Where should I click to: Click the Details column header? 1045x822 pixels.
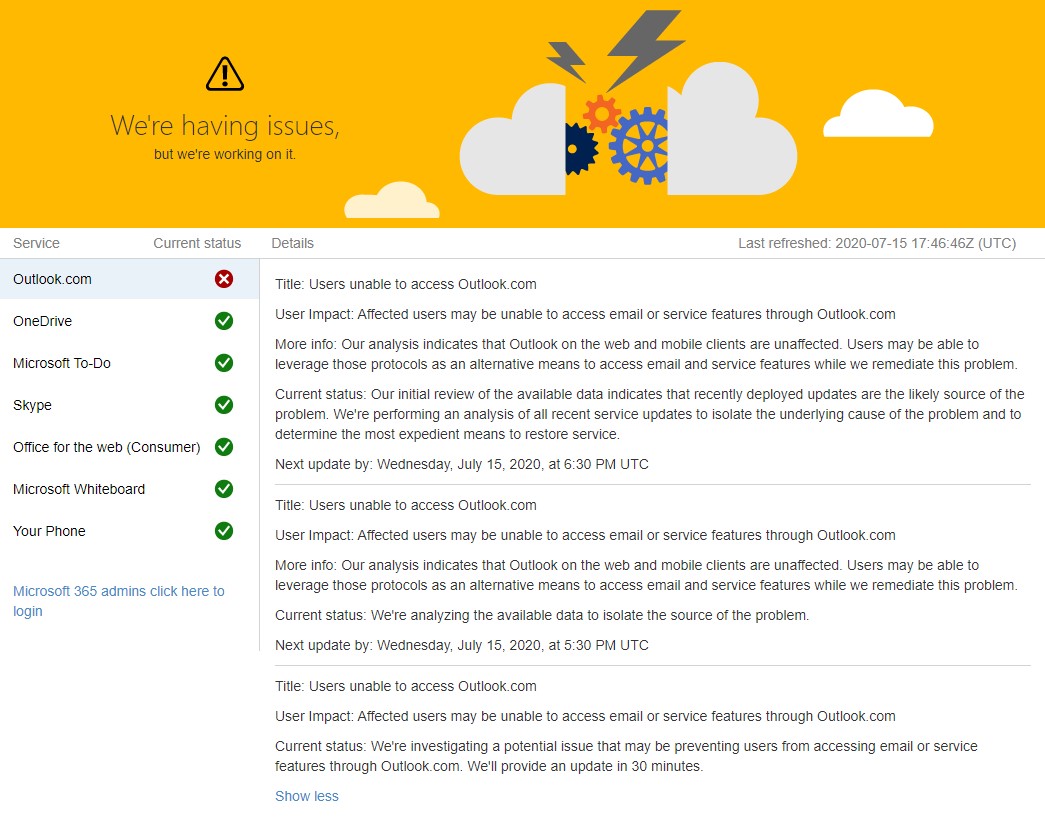click(293, 243)
